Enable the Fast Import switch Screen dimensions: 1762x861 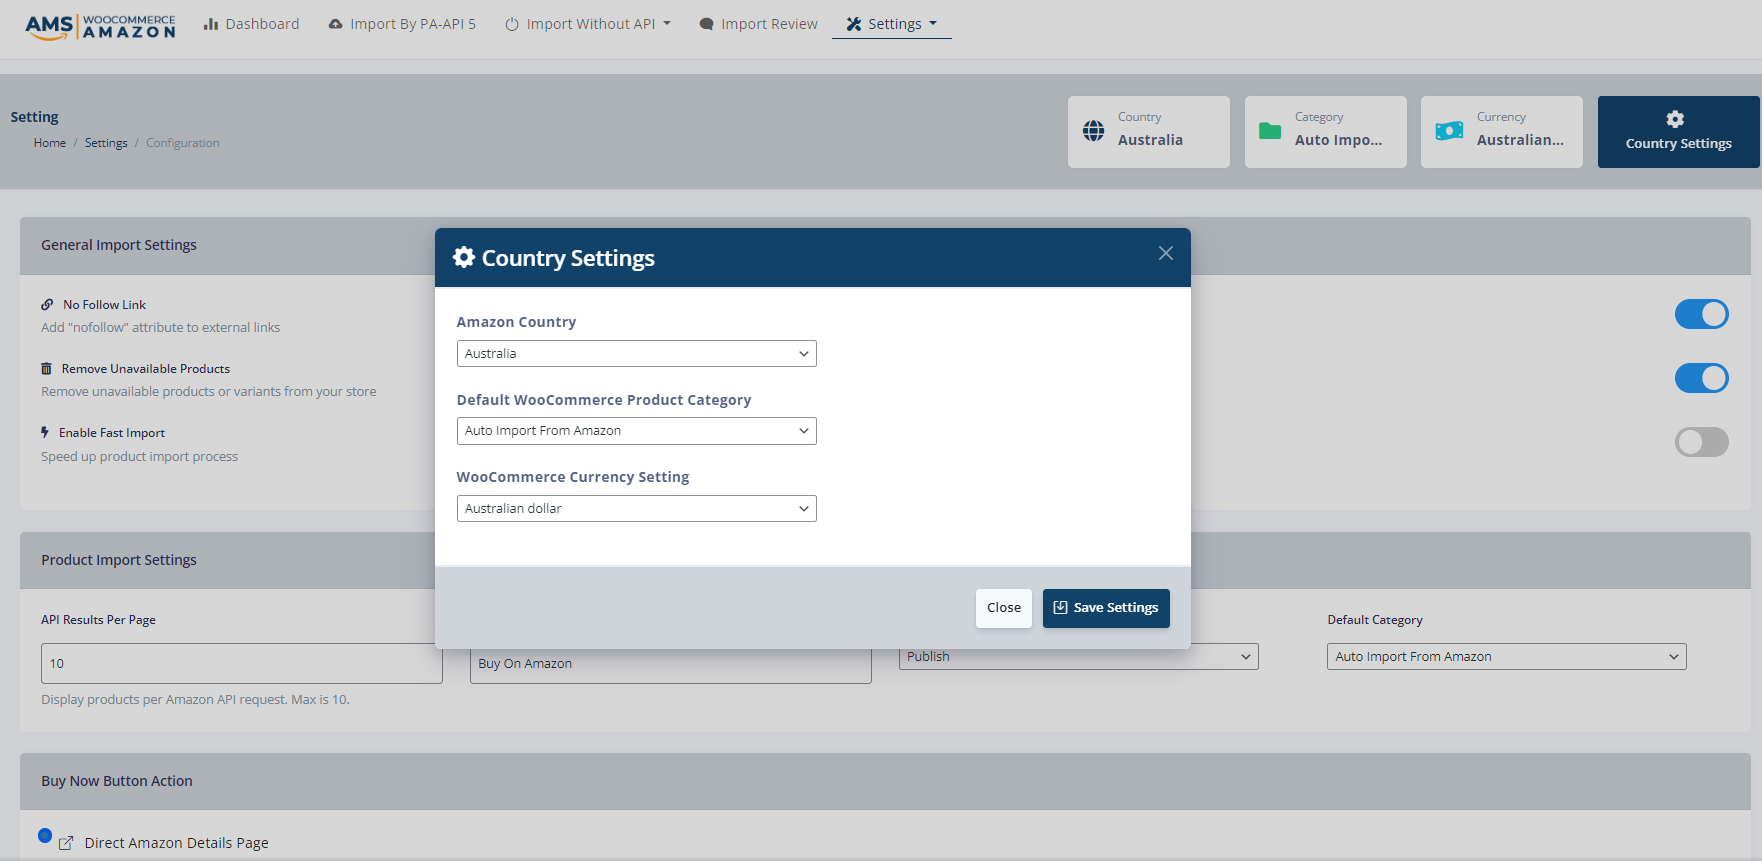click(1702, 442)
